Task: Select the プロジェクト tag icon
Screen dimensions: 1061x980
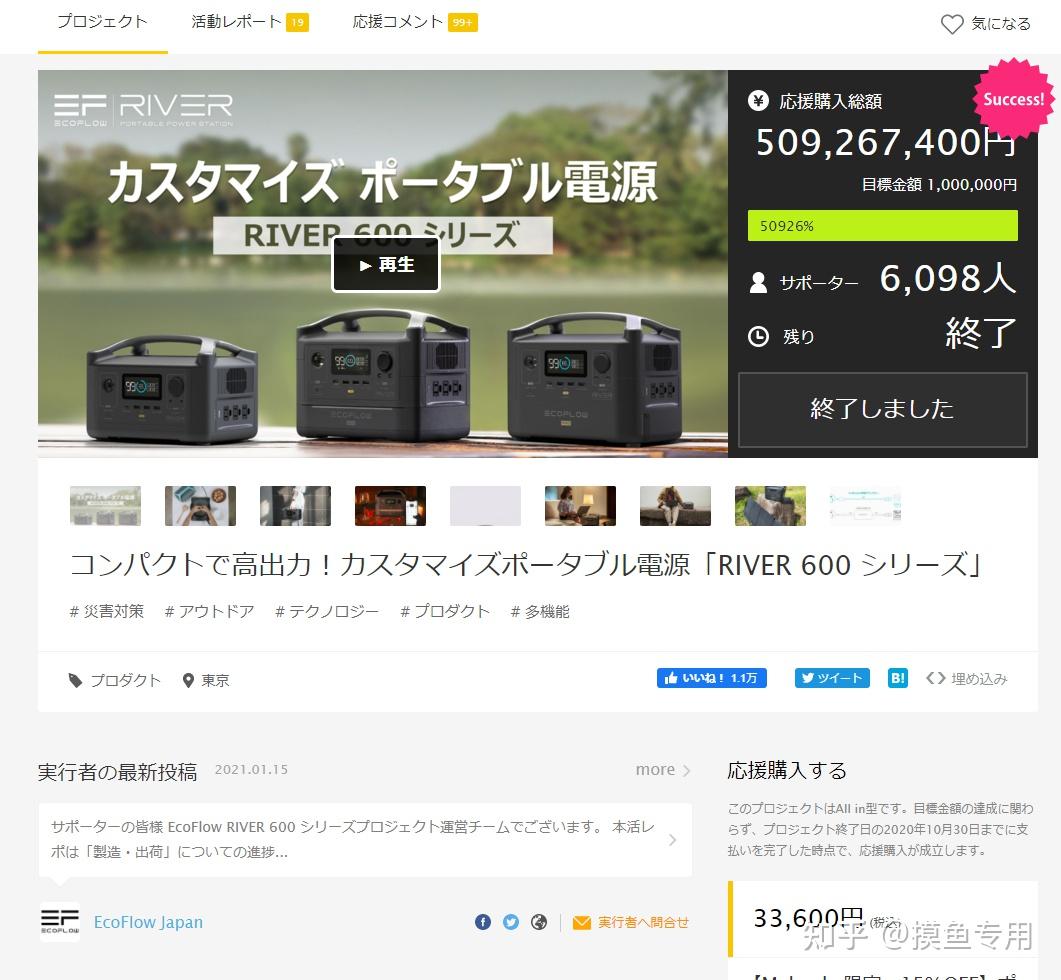Action: click(76, 679)
